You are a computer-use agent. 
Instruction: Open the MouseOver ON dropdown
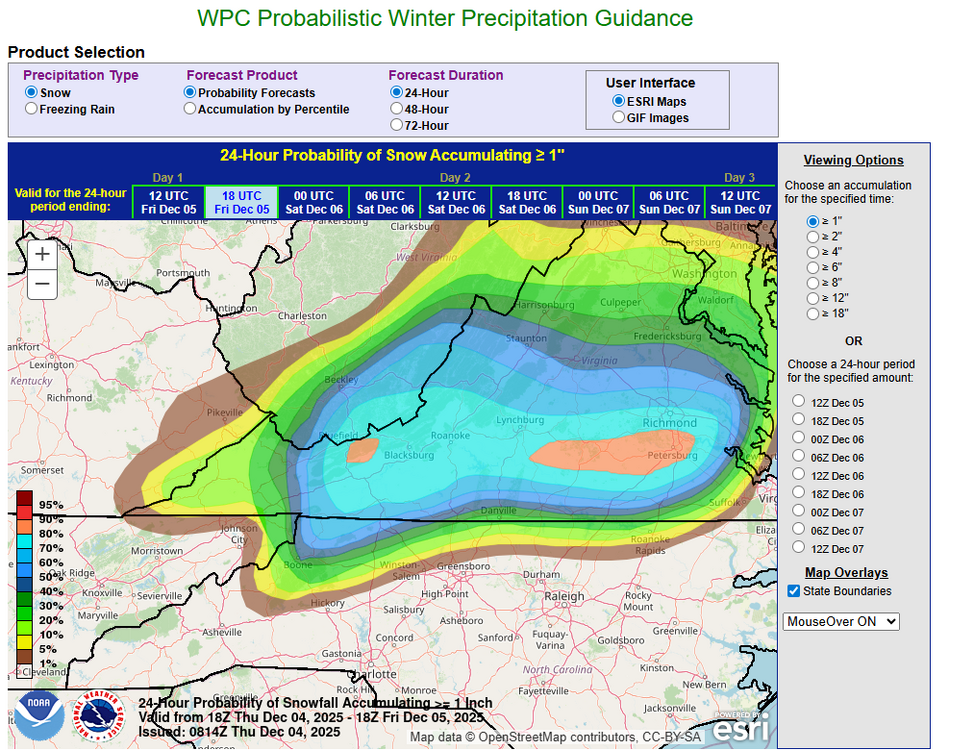841,621
